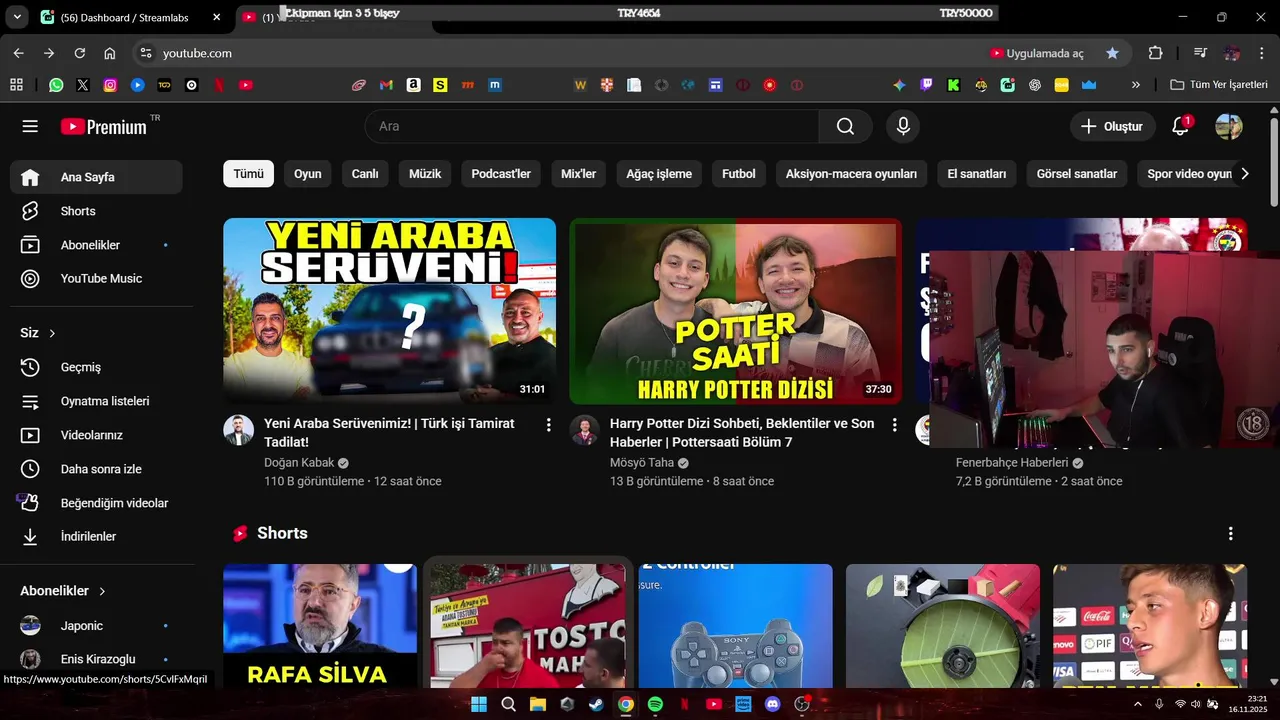Select the Tümü filter chip

tap(248, 174)
